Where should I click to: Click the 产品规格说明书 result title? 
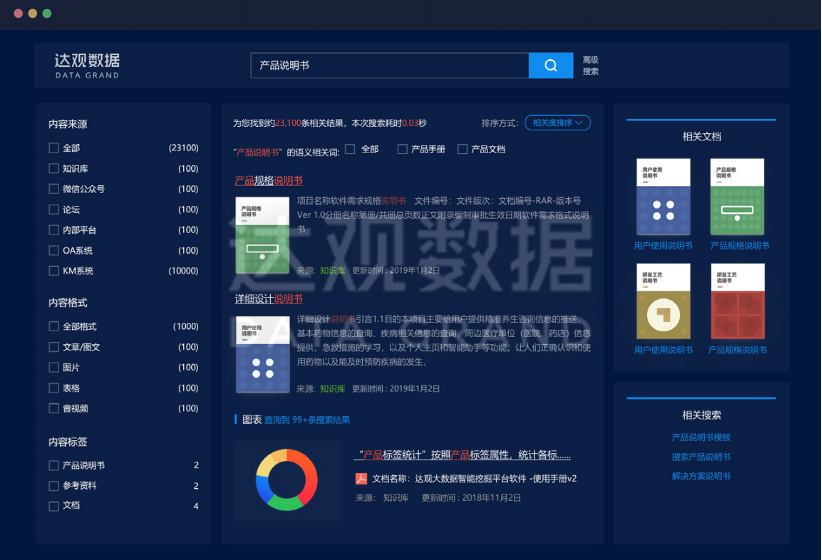tap(268, 181)
